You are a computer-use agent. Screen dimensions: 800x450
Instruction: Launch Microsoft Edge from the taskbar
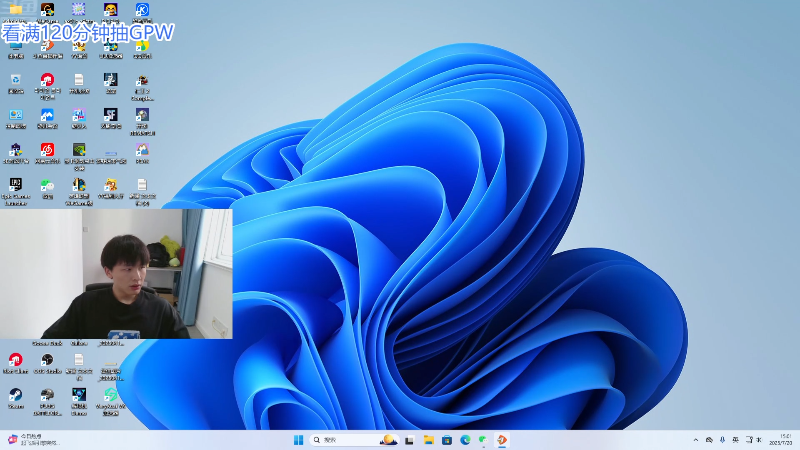tap(465, 440)
